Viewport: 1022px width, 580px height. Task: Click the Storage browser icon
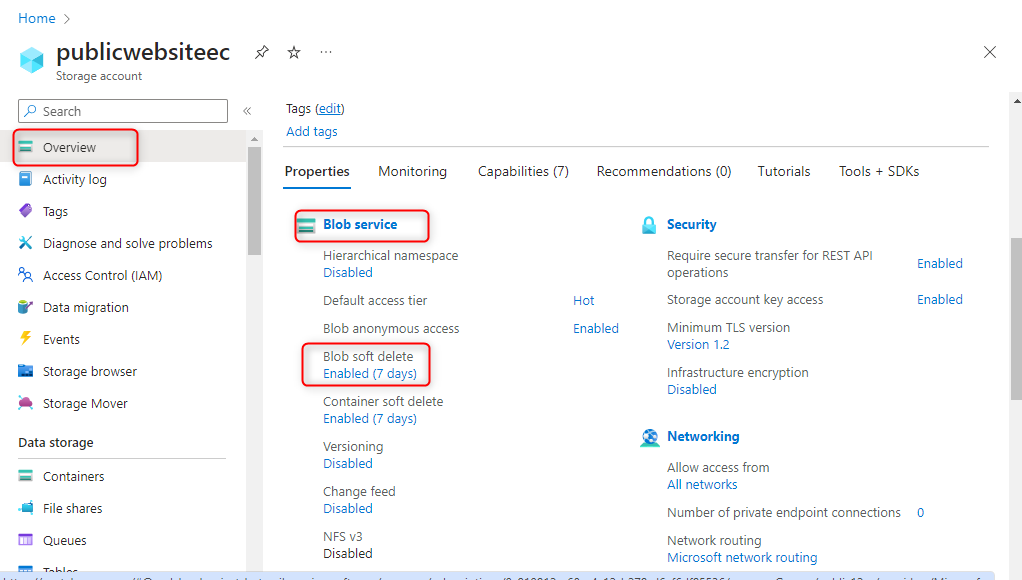pos(26,371)
